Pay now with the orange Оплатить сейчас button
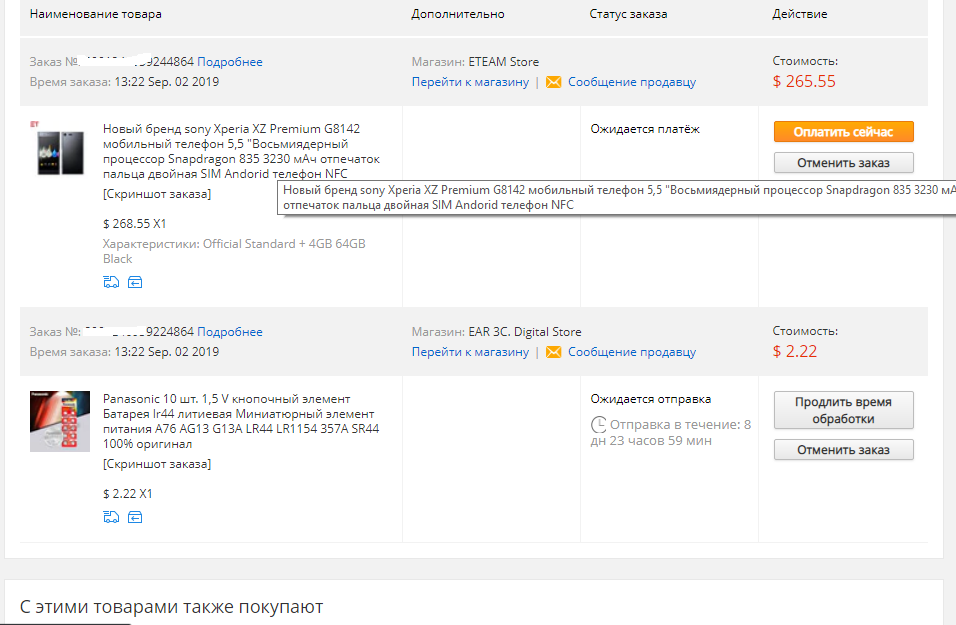 [x=843, y=132]
